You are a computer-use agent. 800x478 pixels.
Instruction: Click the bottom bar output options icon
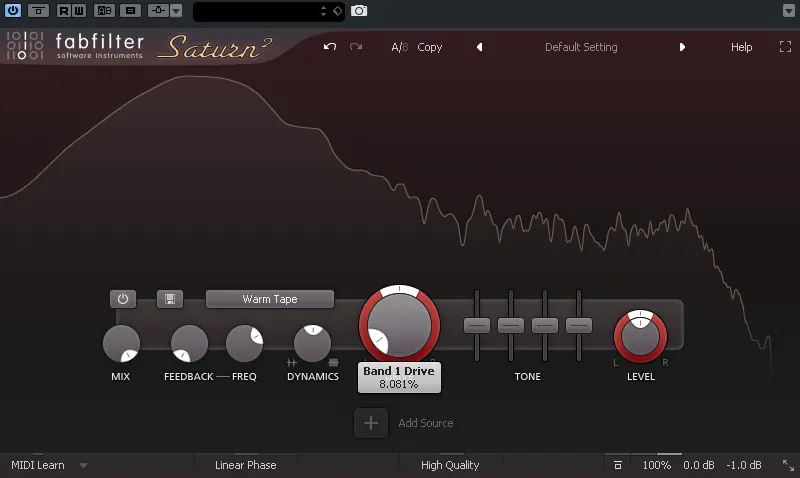(618, 465)
